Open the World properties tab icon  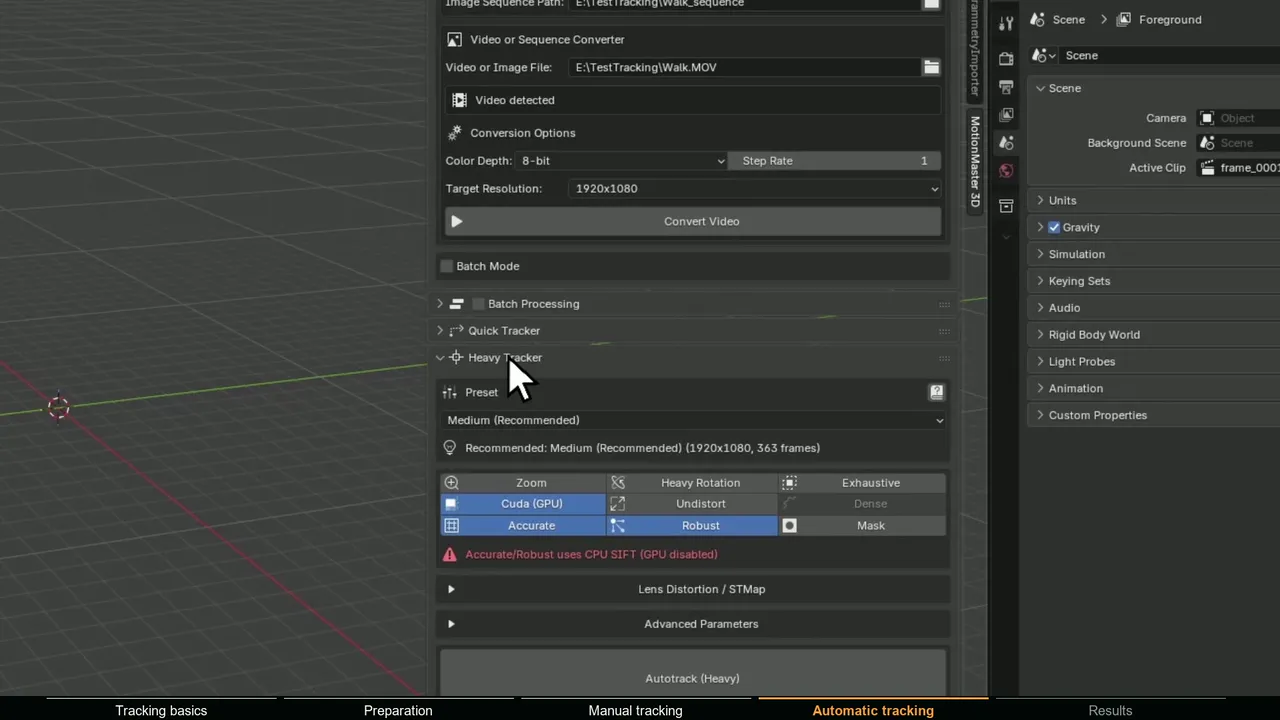click(x=1006, y=171)
